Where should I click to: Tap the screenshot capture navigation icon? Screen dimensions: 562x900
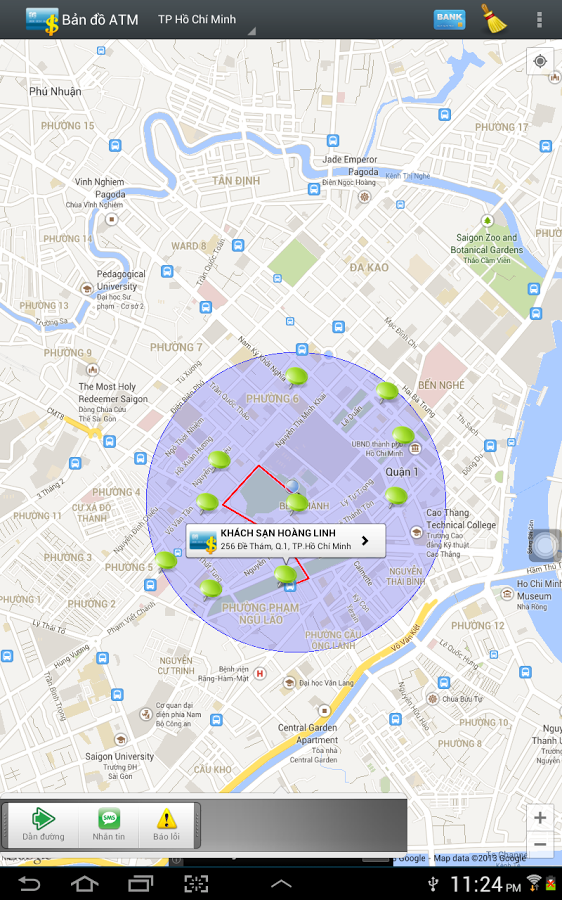pyautogui.click(x=196, y=884)
